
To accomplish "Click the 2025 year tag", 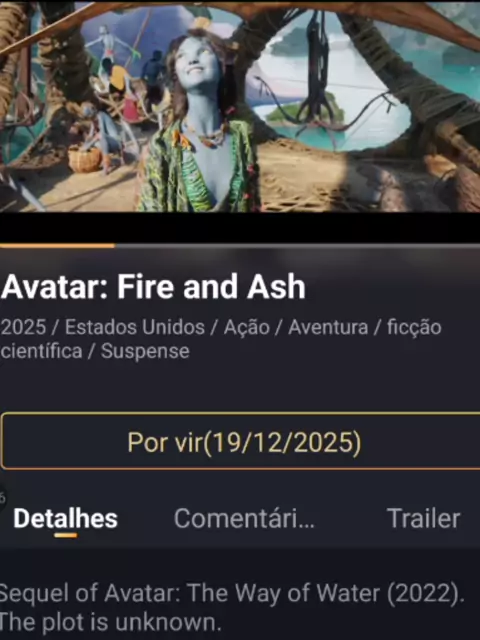I will pyautogui.click(x=23, y=327).
